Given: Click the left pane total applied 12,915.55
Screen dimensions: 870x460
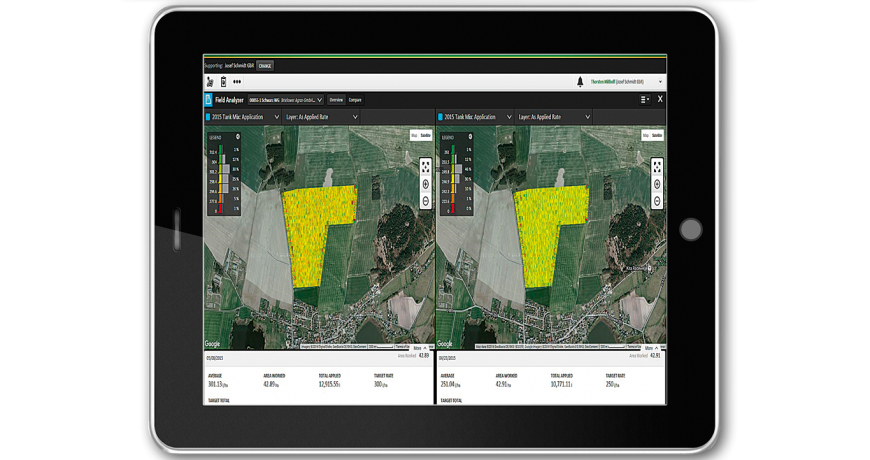Looking at the screenshot, I should pyautogui.click(x=330, y=385).
